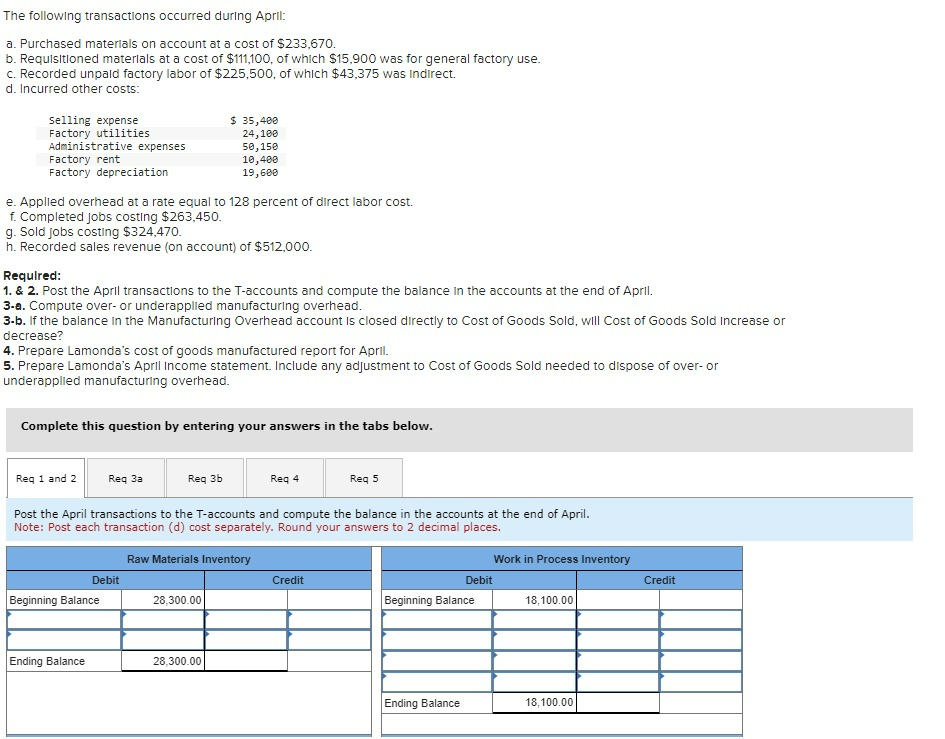The height and width of the screenshot is (739, 945).
Task: Click the Work in Process Beginning Balance value 18,100.00
Action: coord(535,601)
